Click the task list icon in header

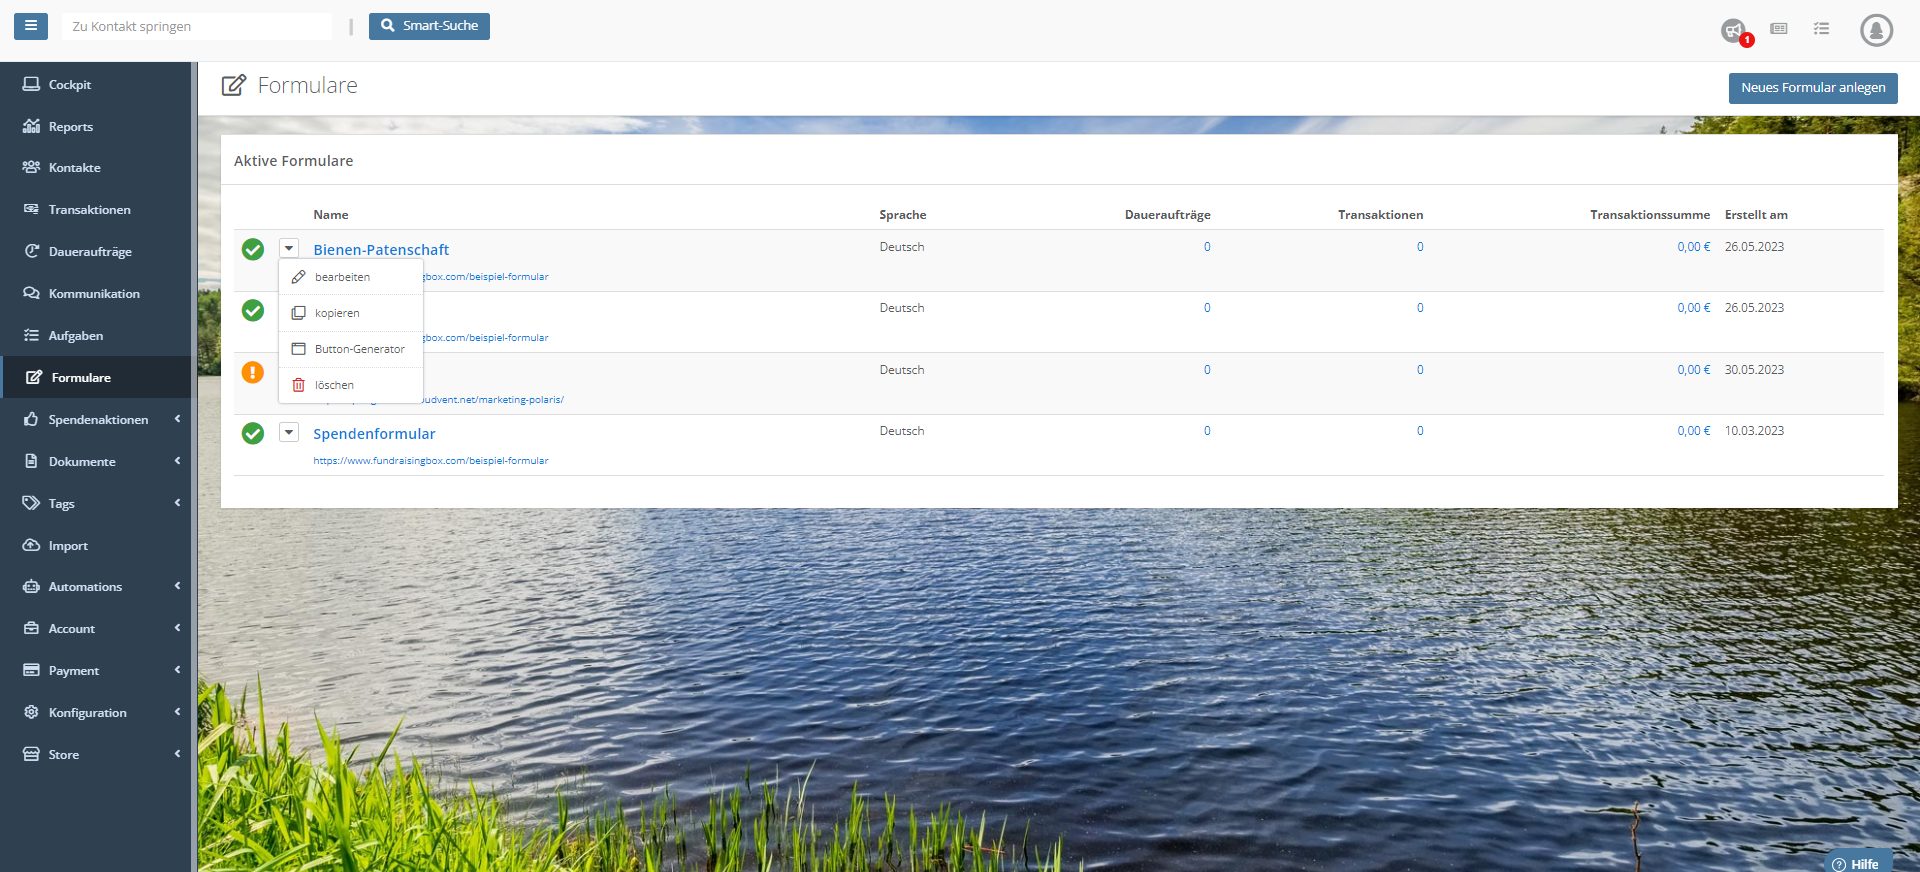point(1821,29)
